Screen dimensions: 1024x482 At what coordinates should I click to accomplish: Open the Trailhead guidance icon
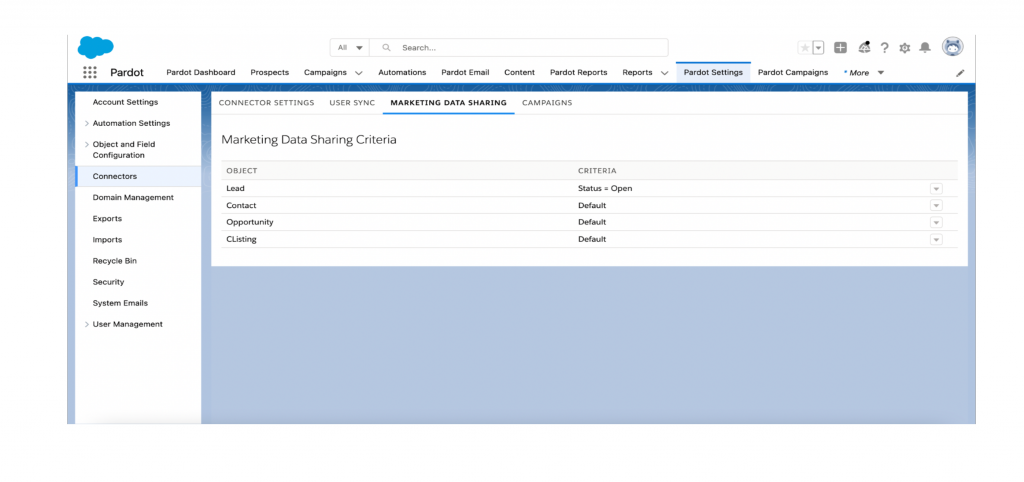[x=864, y=47]
